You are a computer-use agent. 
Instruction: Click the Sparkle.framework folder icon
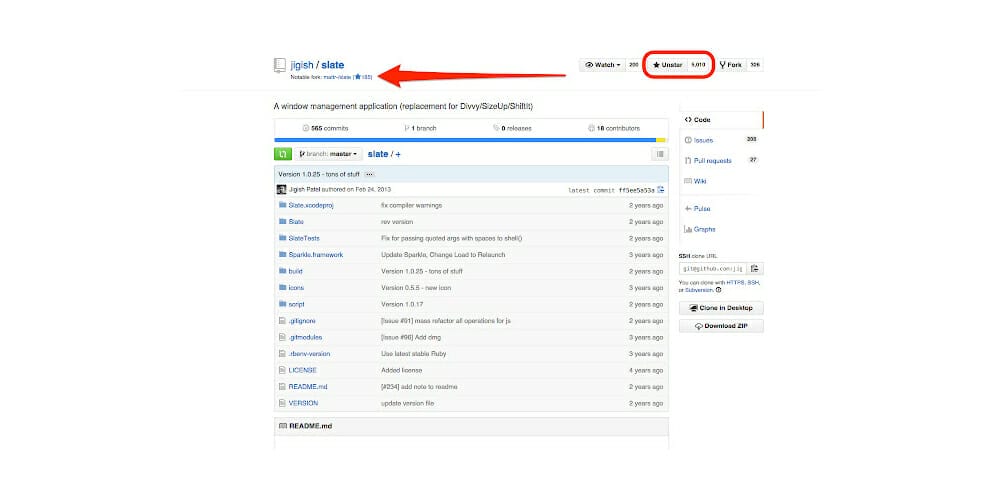tap(283, 254)
